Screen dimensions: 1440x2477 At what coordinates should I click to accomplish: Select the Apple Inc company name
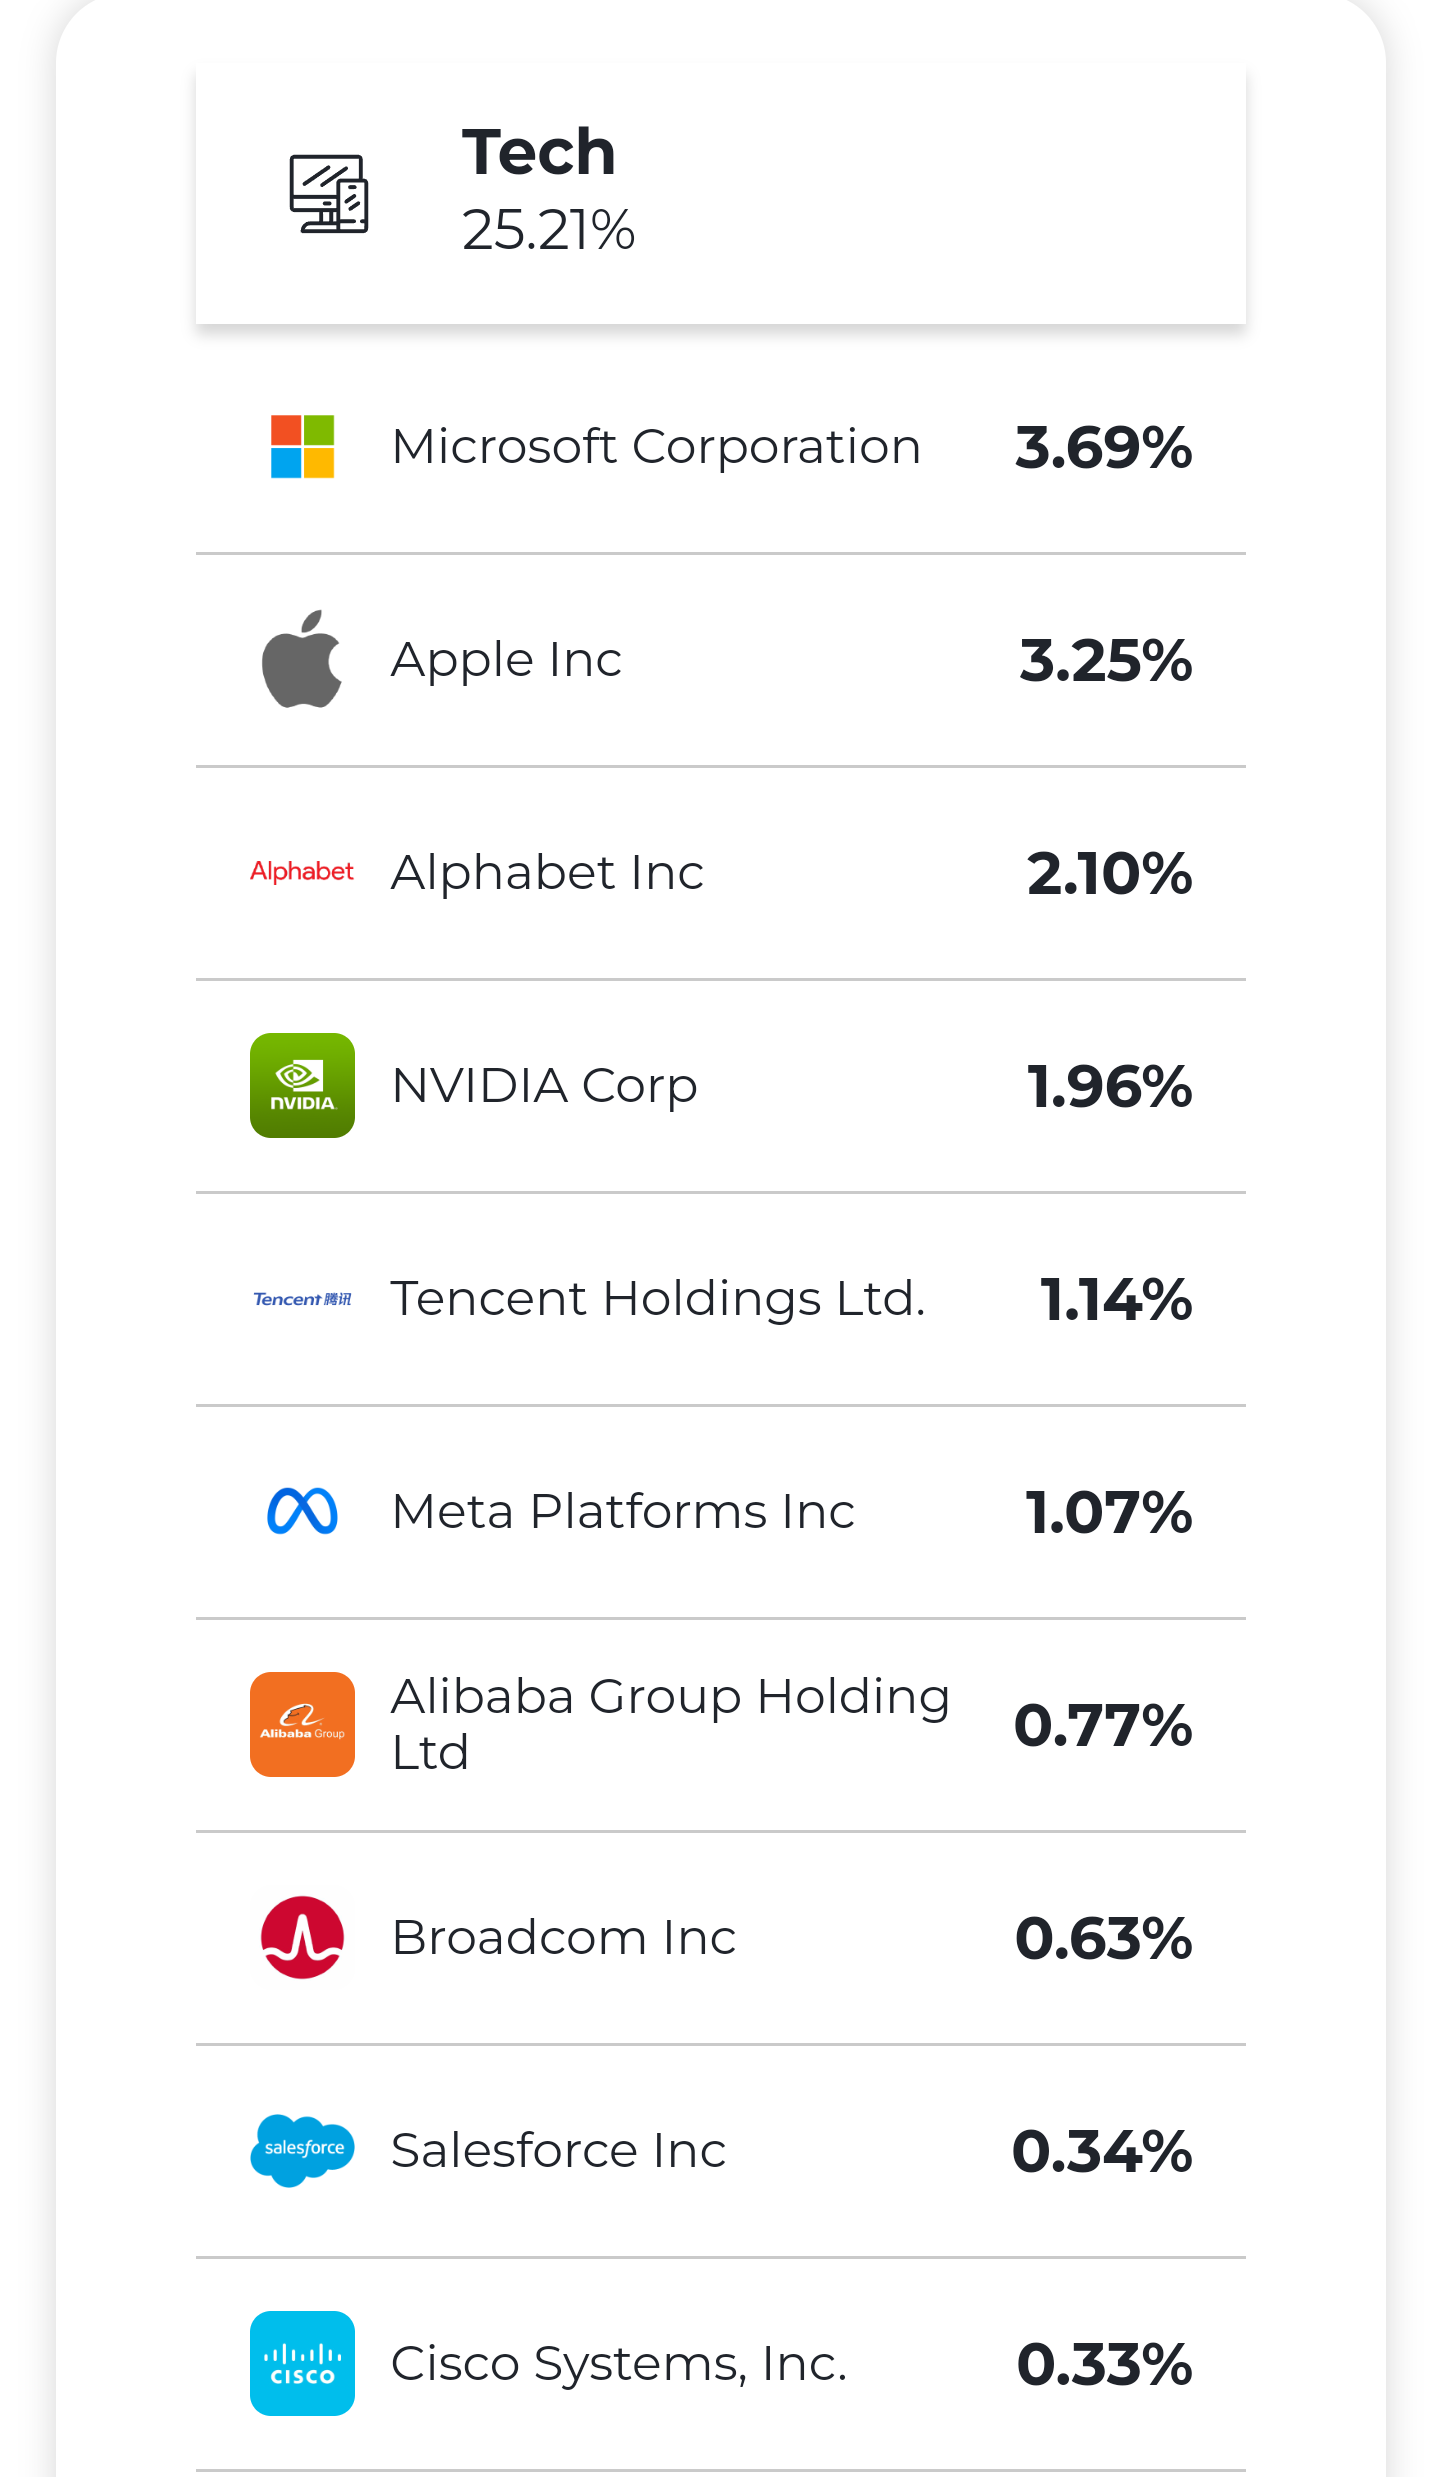click(506, 660)
